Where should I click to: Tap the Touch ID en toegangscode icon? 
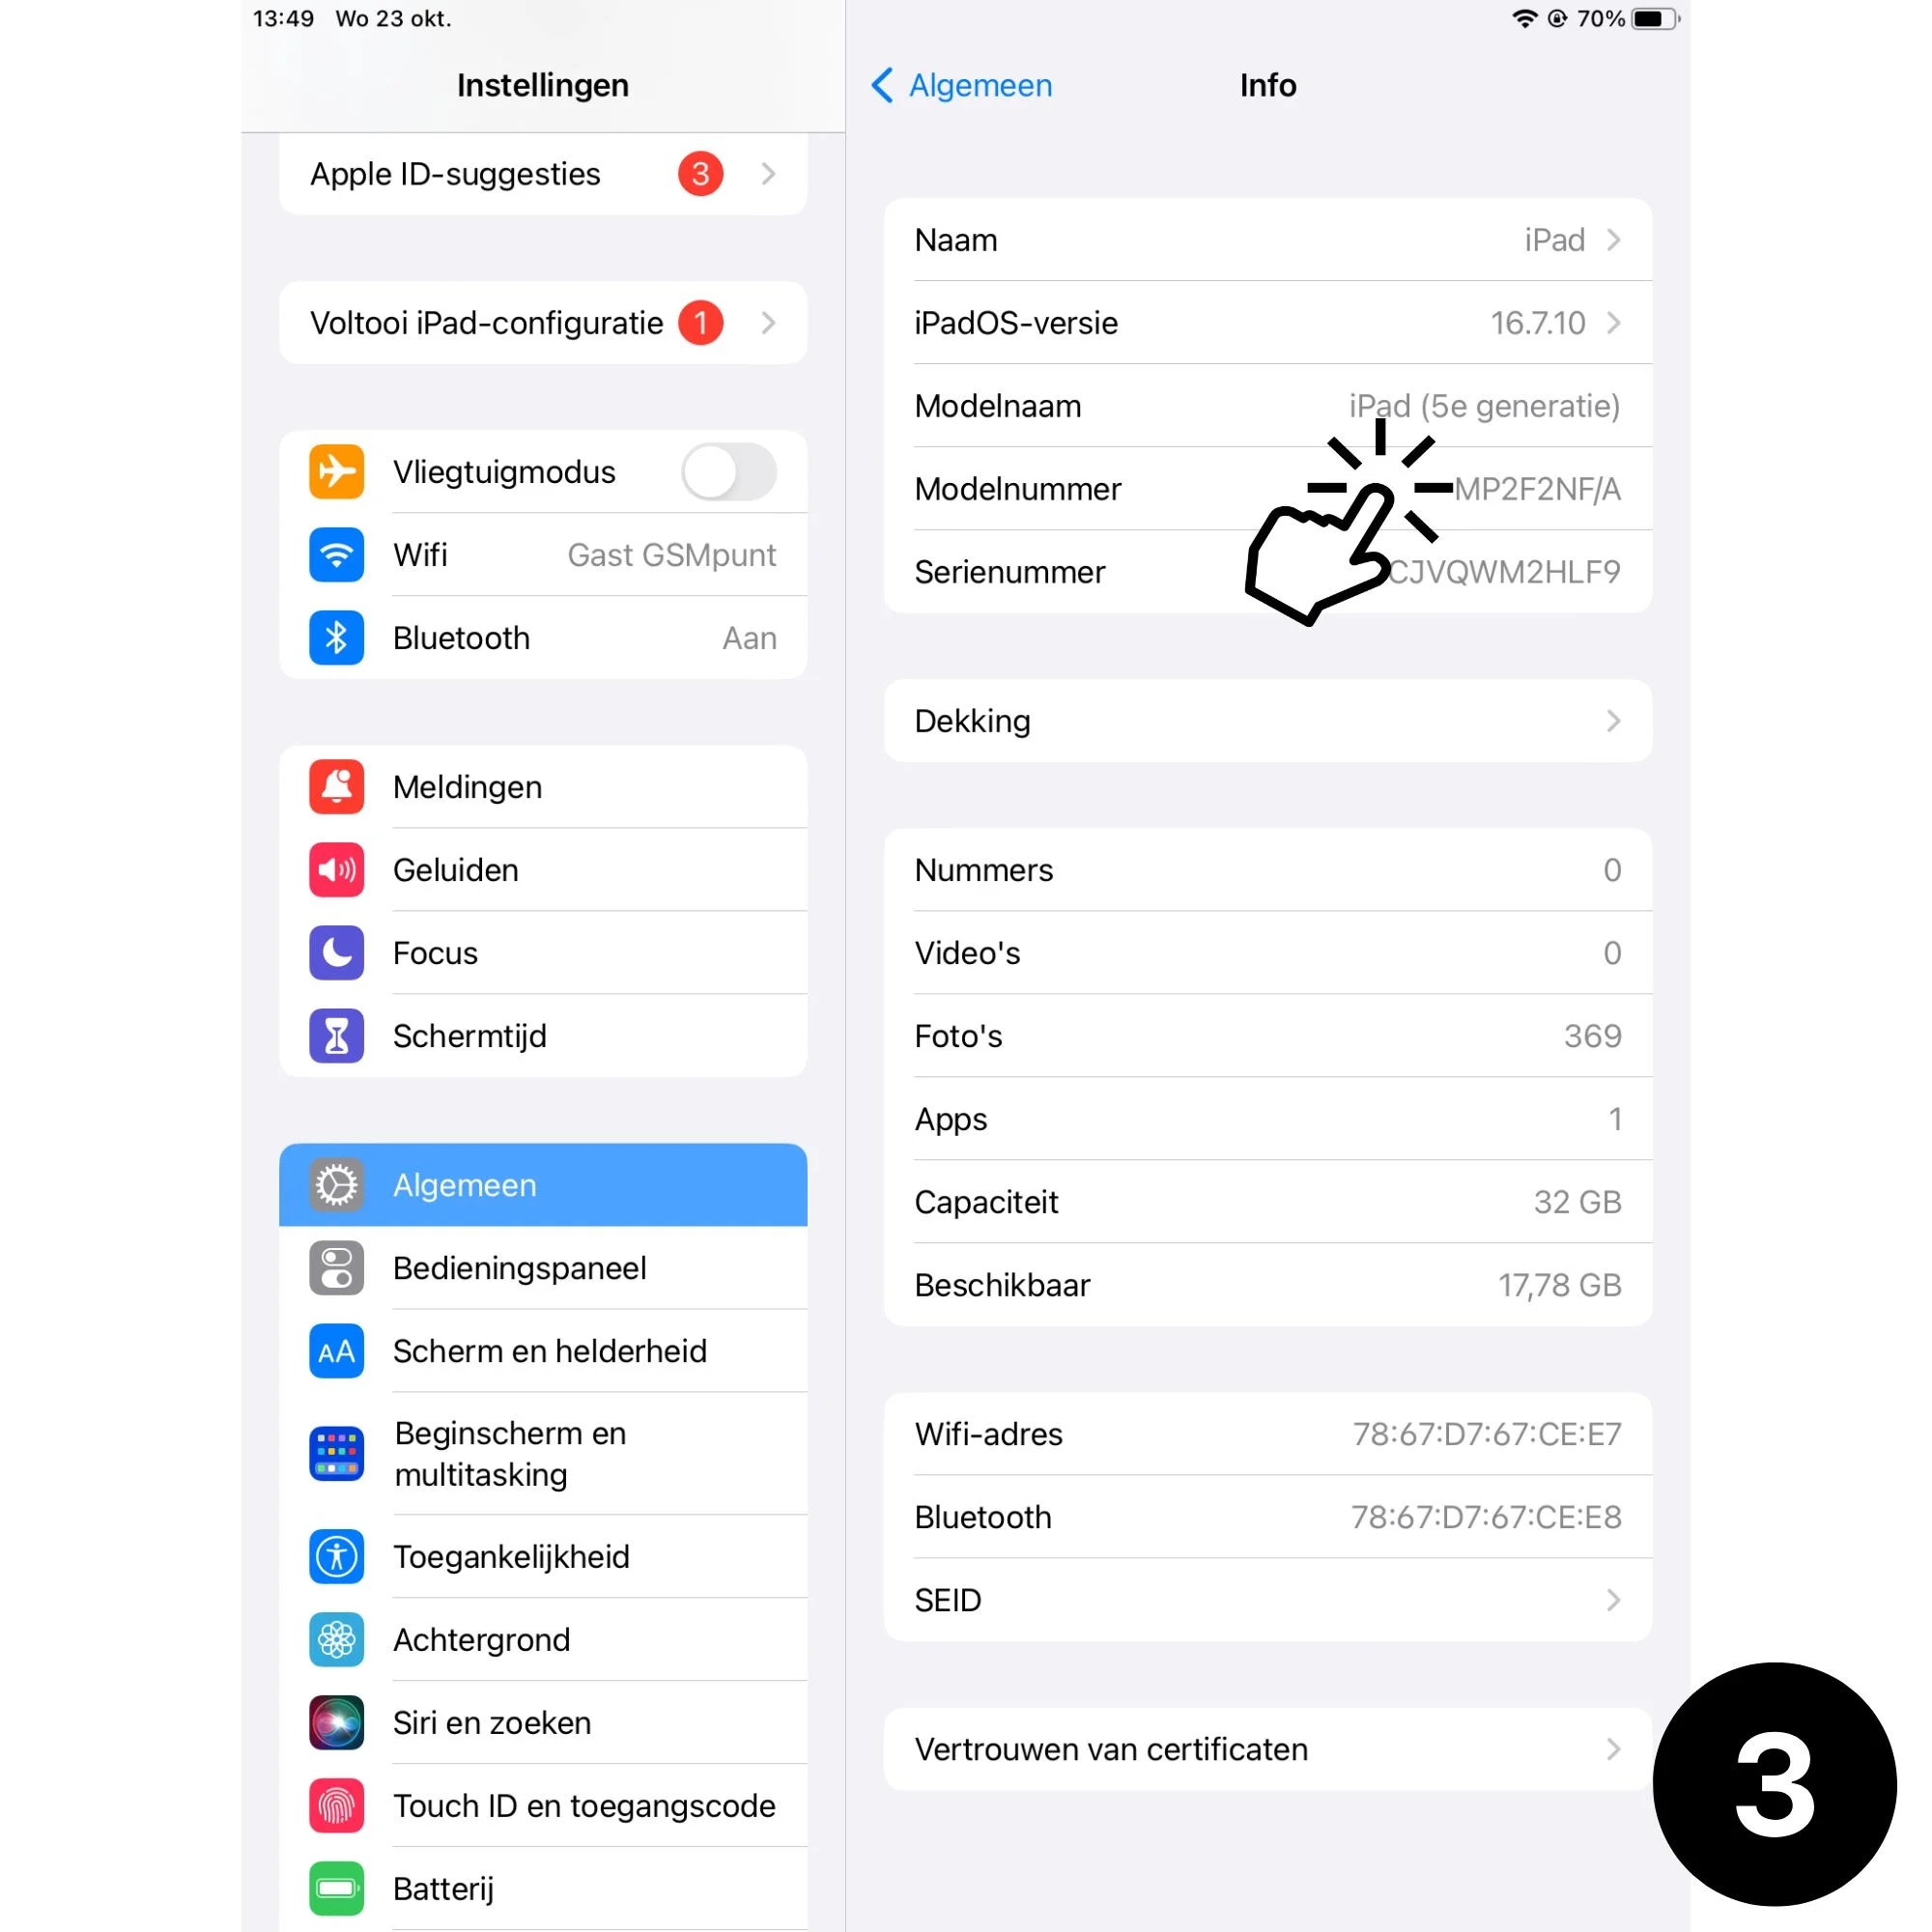(x=336, y=1806)
